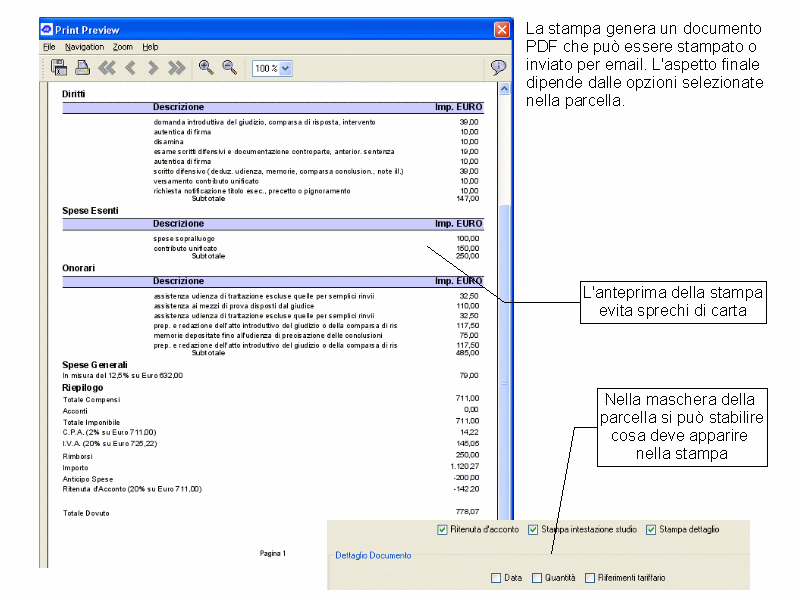Jump to last page with double-right arrows
This screenshot has width=800, height=600.
click(x=177, y=68)
